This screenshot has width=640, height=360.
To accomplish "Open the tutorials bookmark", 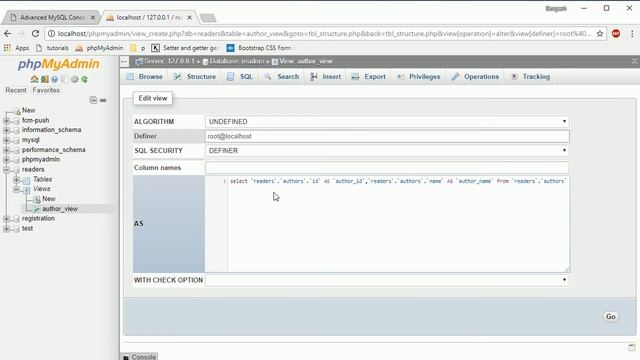I will click(53, 48).
